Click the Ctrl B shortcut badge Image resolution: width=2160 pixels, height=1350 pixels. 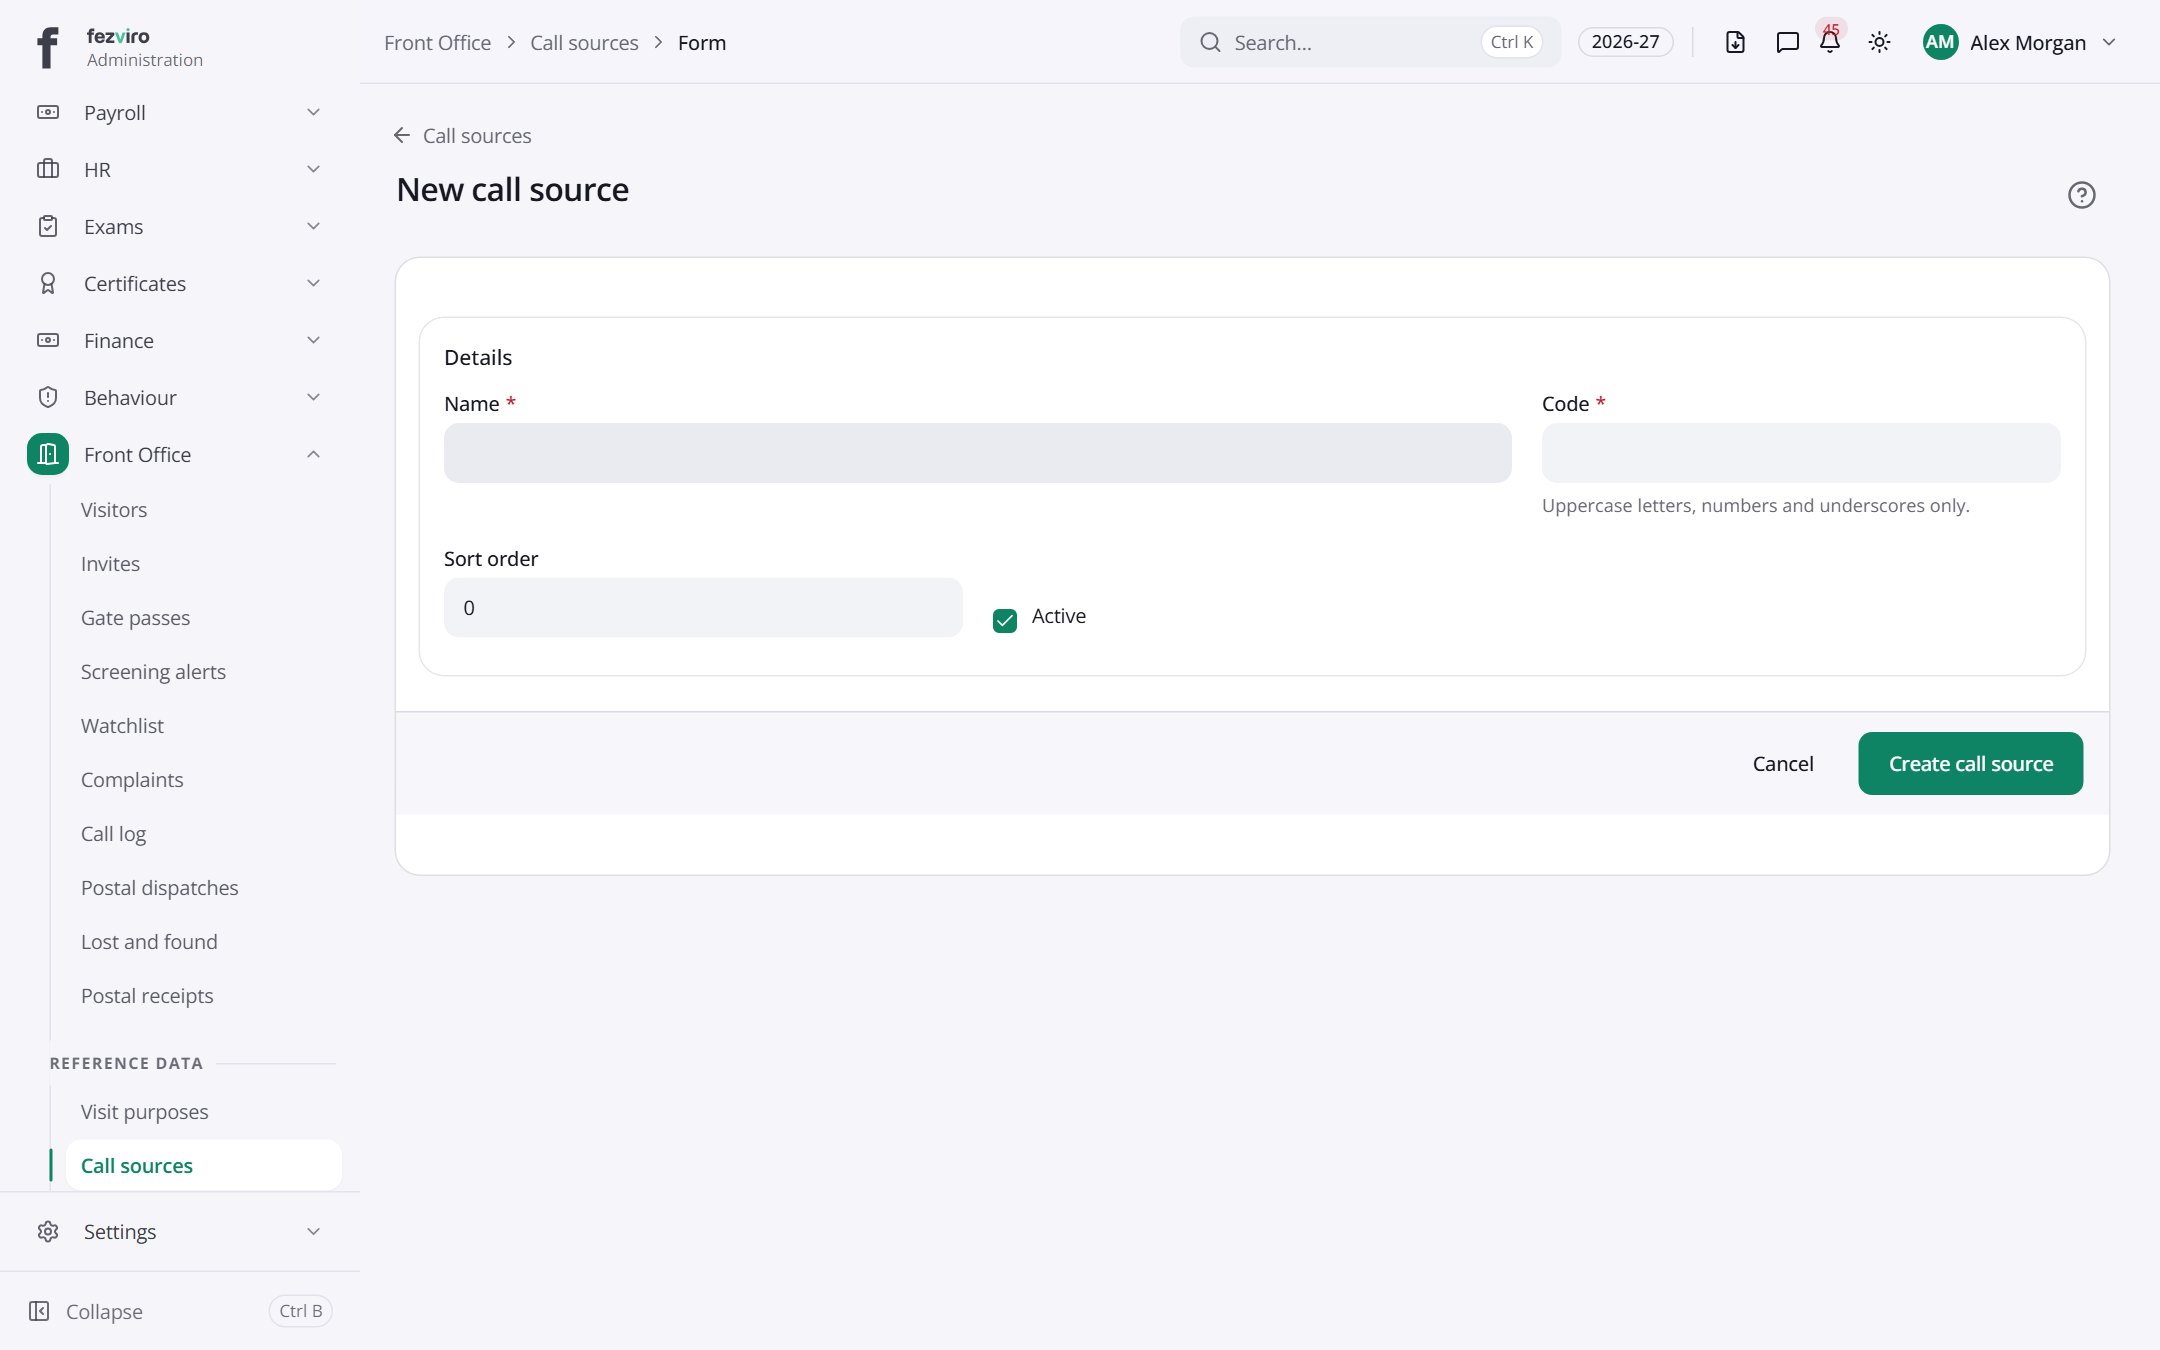[300, 1311]
